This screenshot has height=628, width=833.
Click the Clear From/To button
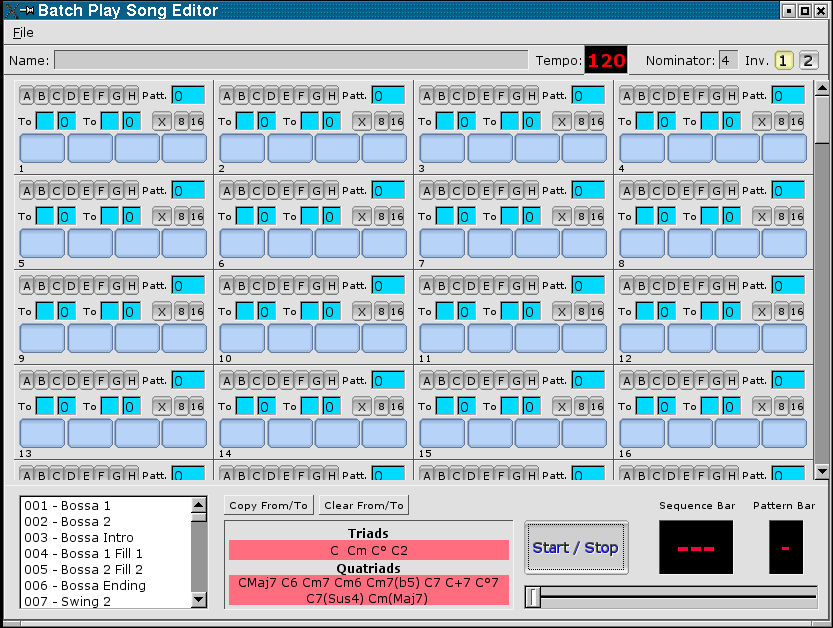click(364, 506)
